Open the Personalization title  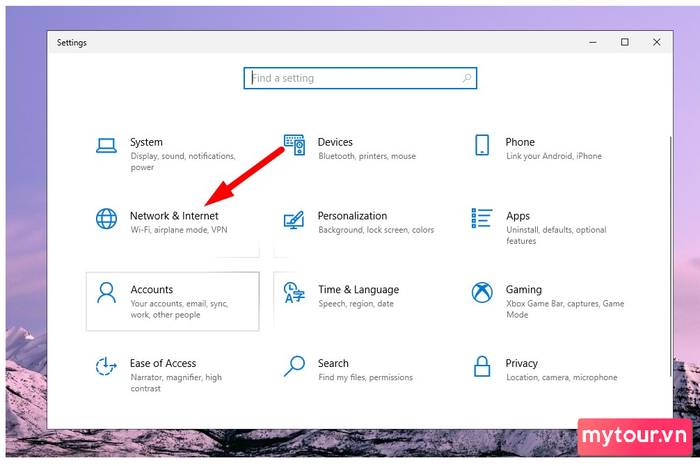352,216
